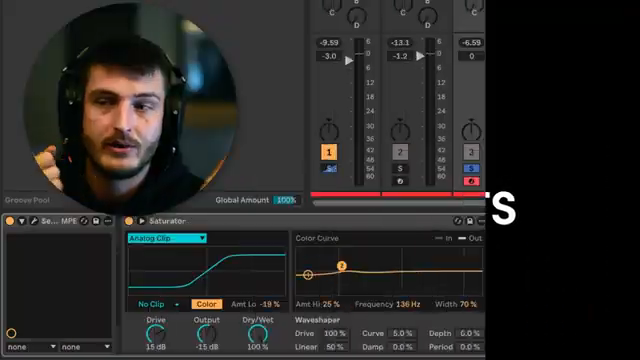Select node 2 on the Color Curve
640x360 pixels.
coord(342,266)
